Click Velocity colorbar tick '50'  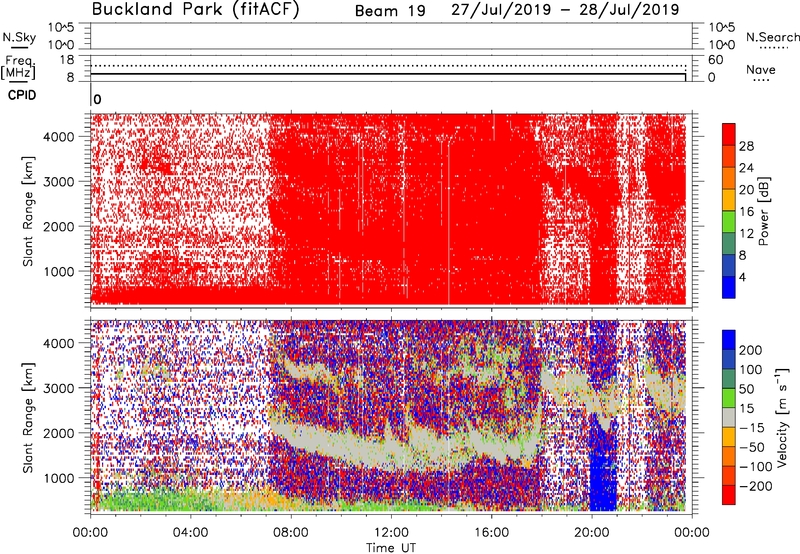[746, 389]
